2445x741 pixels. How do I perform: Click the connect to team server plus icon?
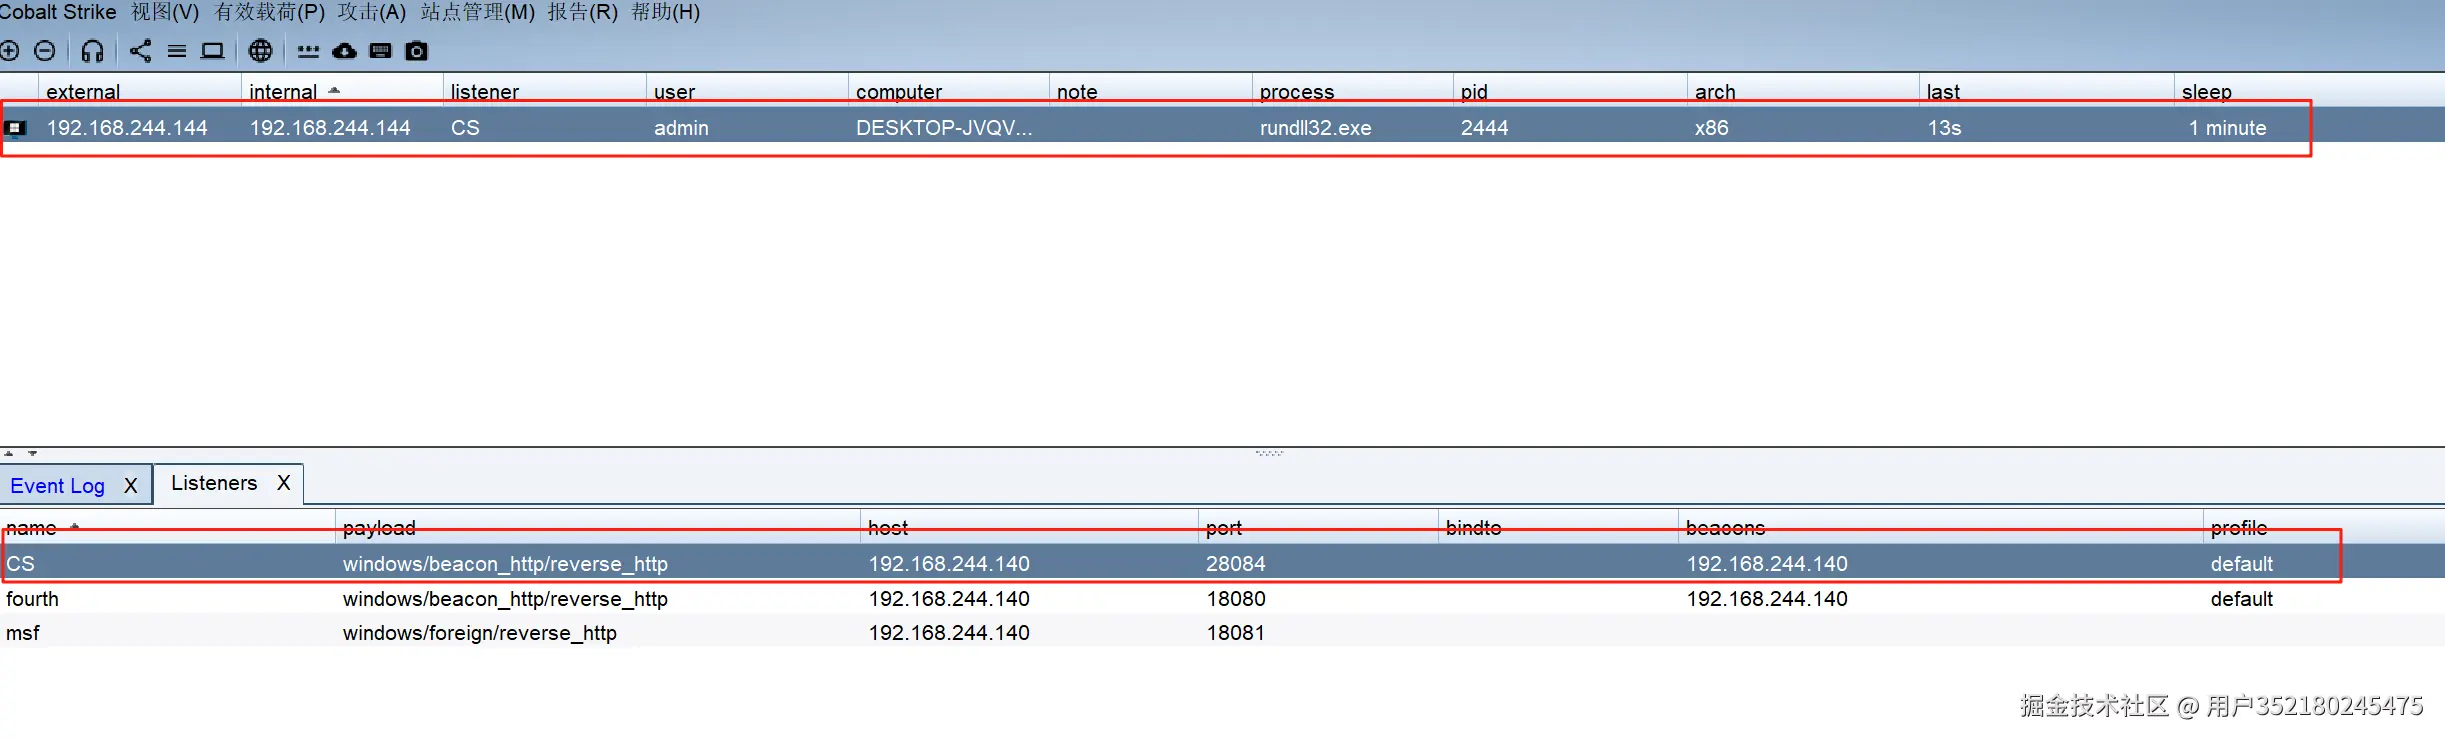tap(9, 51)
